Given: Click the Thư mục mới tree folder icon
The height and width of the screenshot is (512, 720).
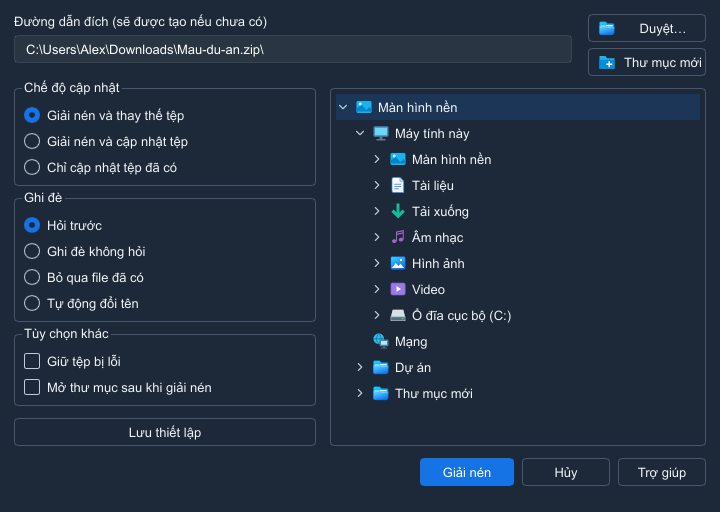Looking at the screenshot, I should point(381,394).
